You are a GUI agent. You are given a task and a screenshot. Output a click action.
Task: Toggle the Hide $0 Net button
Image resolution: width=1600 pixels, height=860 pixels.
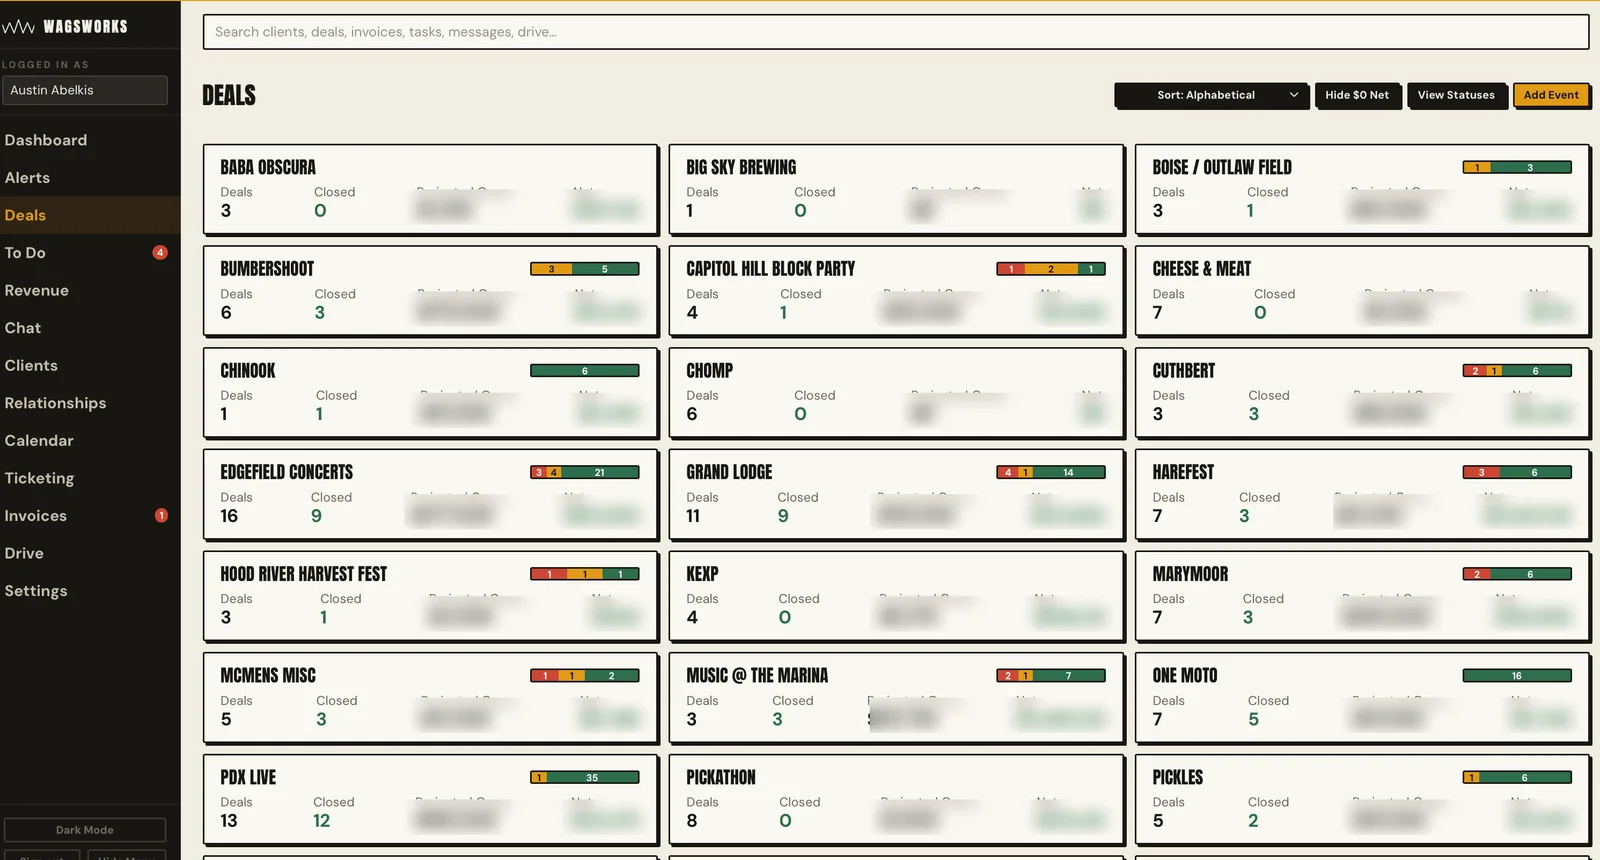tap(1357, 95)
